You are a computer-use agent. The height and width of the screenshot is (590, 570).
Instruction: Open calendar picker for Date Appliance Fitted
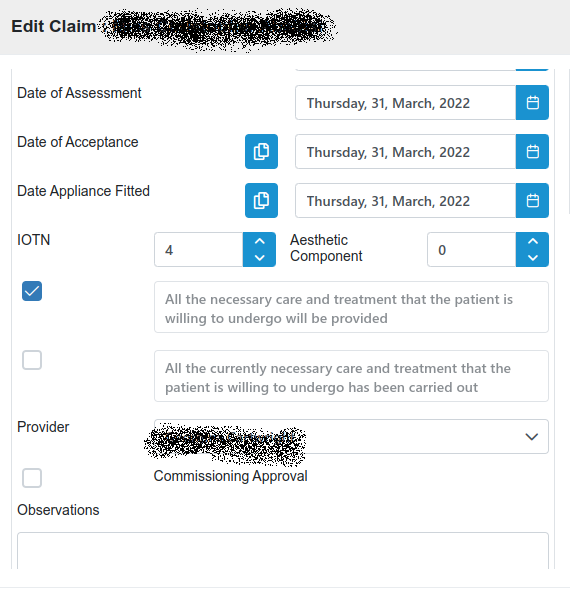pyautogui.click(x=532, y=200)
